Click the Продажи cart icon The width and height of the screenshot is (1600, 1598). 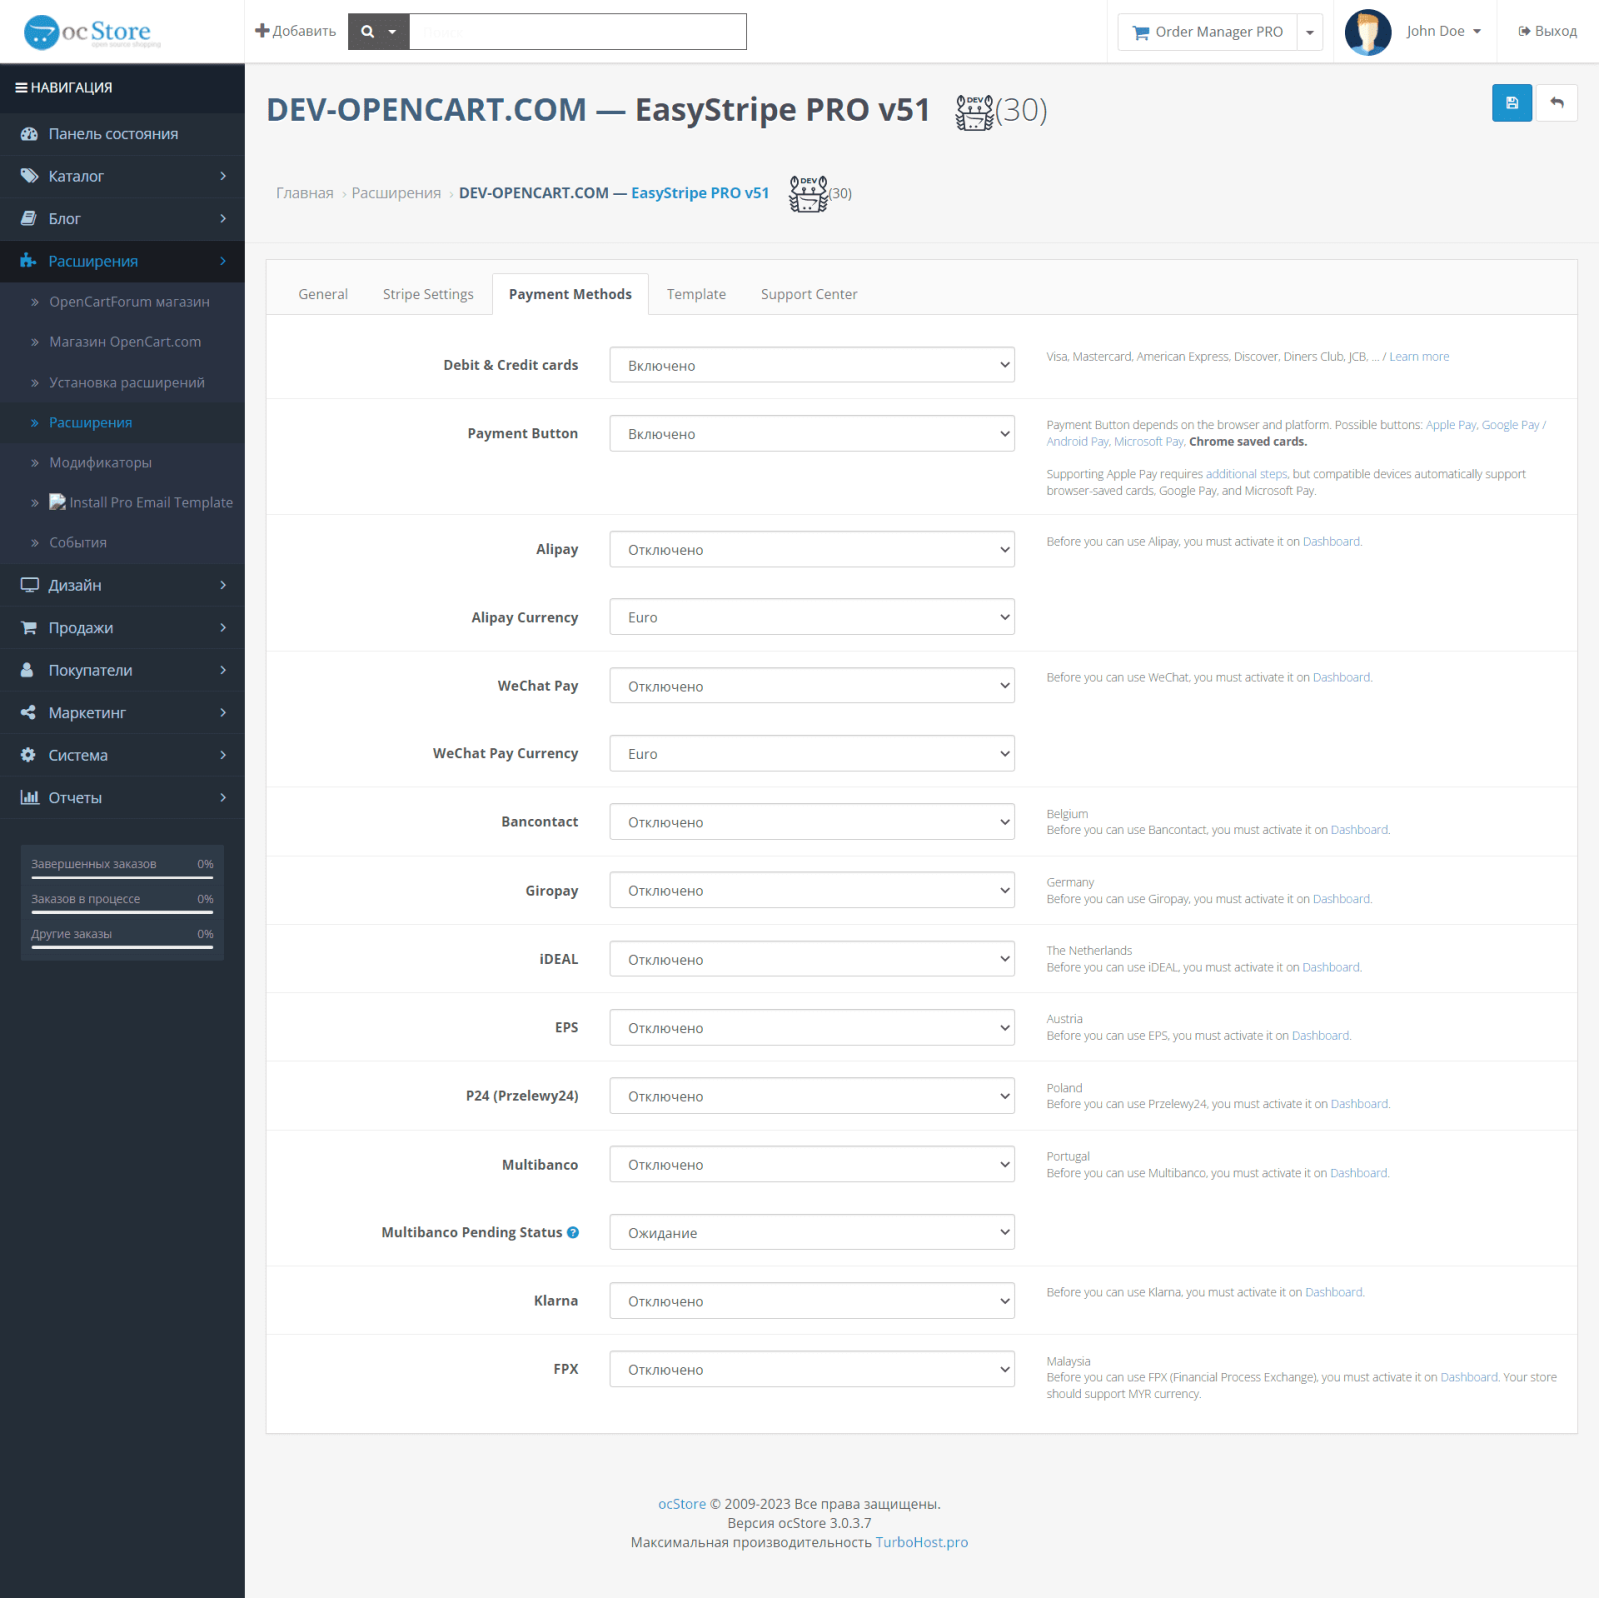point(29,628)
